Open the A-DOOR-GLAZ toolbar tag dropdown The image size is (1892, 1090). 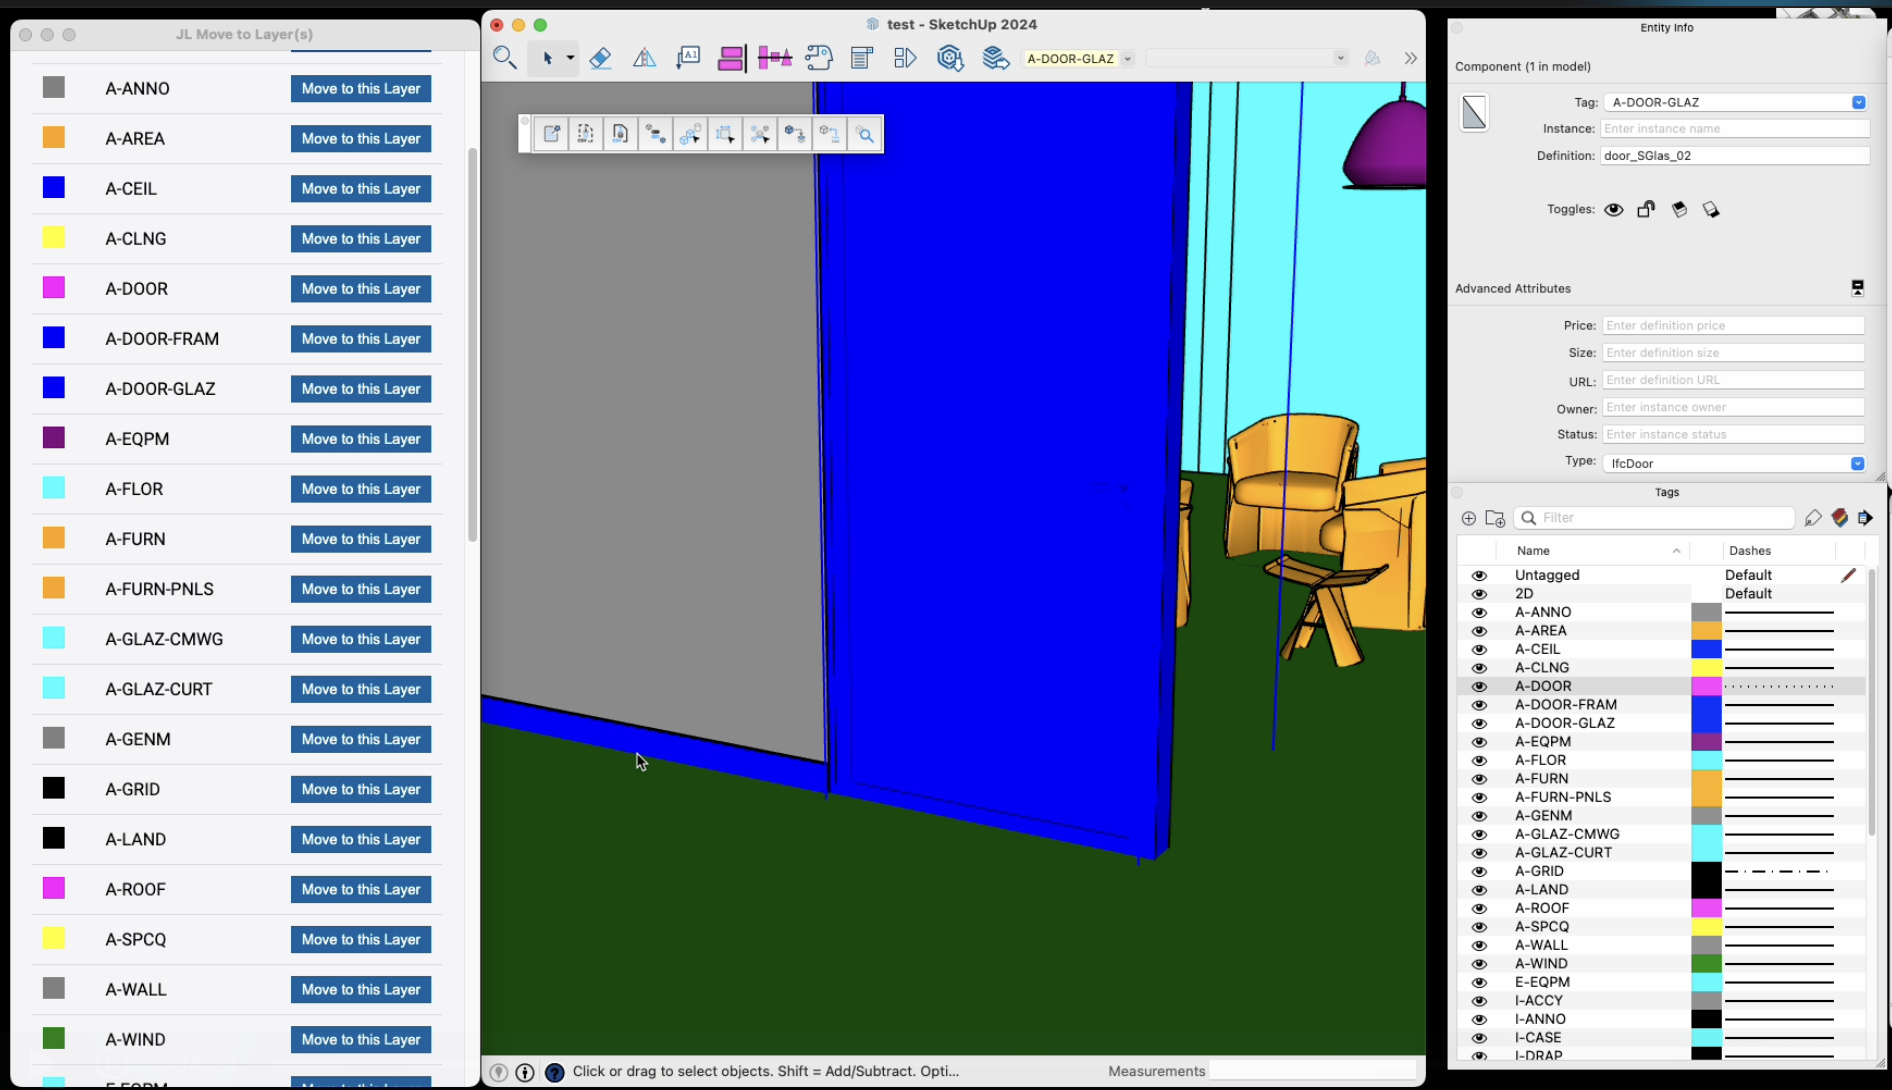pos(1127,59)
